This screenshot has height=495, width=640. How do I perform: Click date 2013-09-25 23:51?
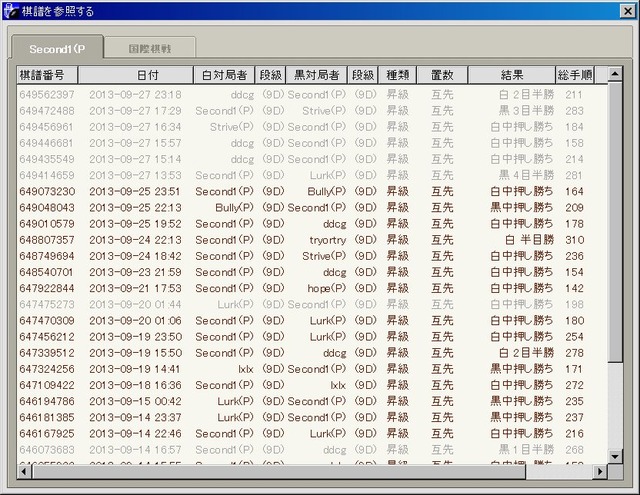[134, 191]
